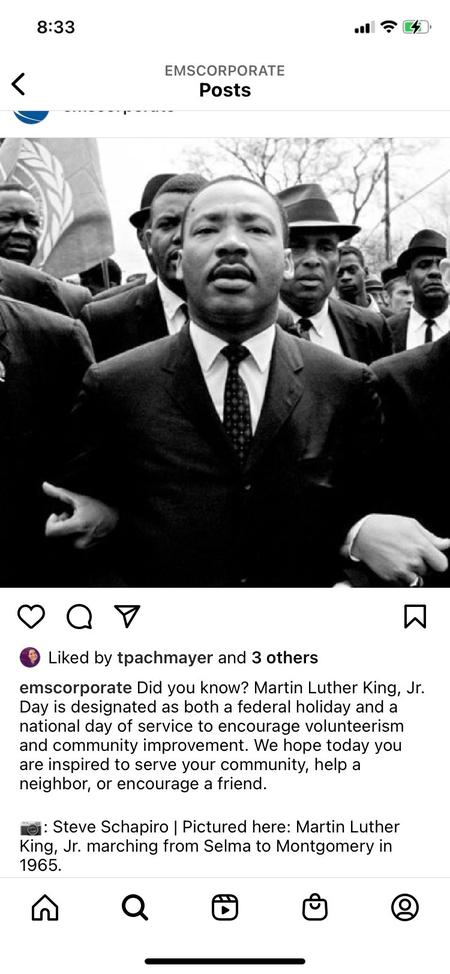Go to the Home tab
Viewport: 450px width, 974px height.
(x=45, y=908)
